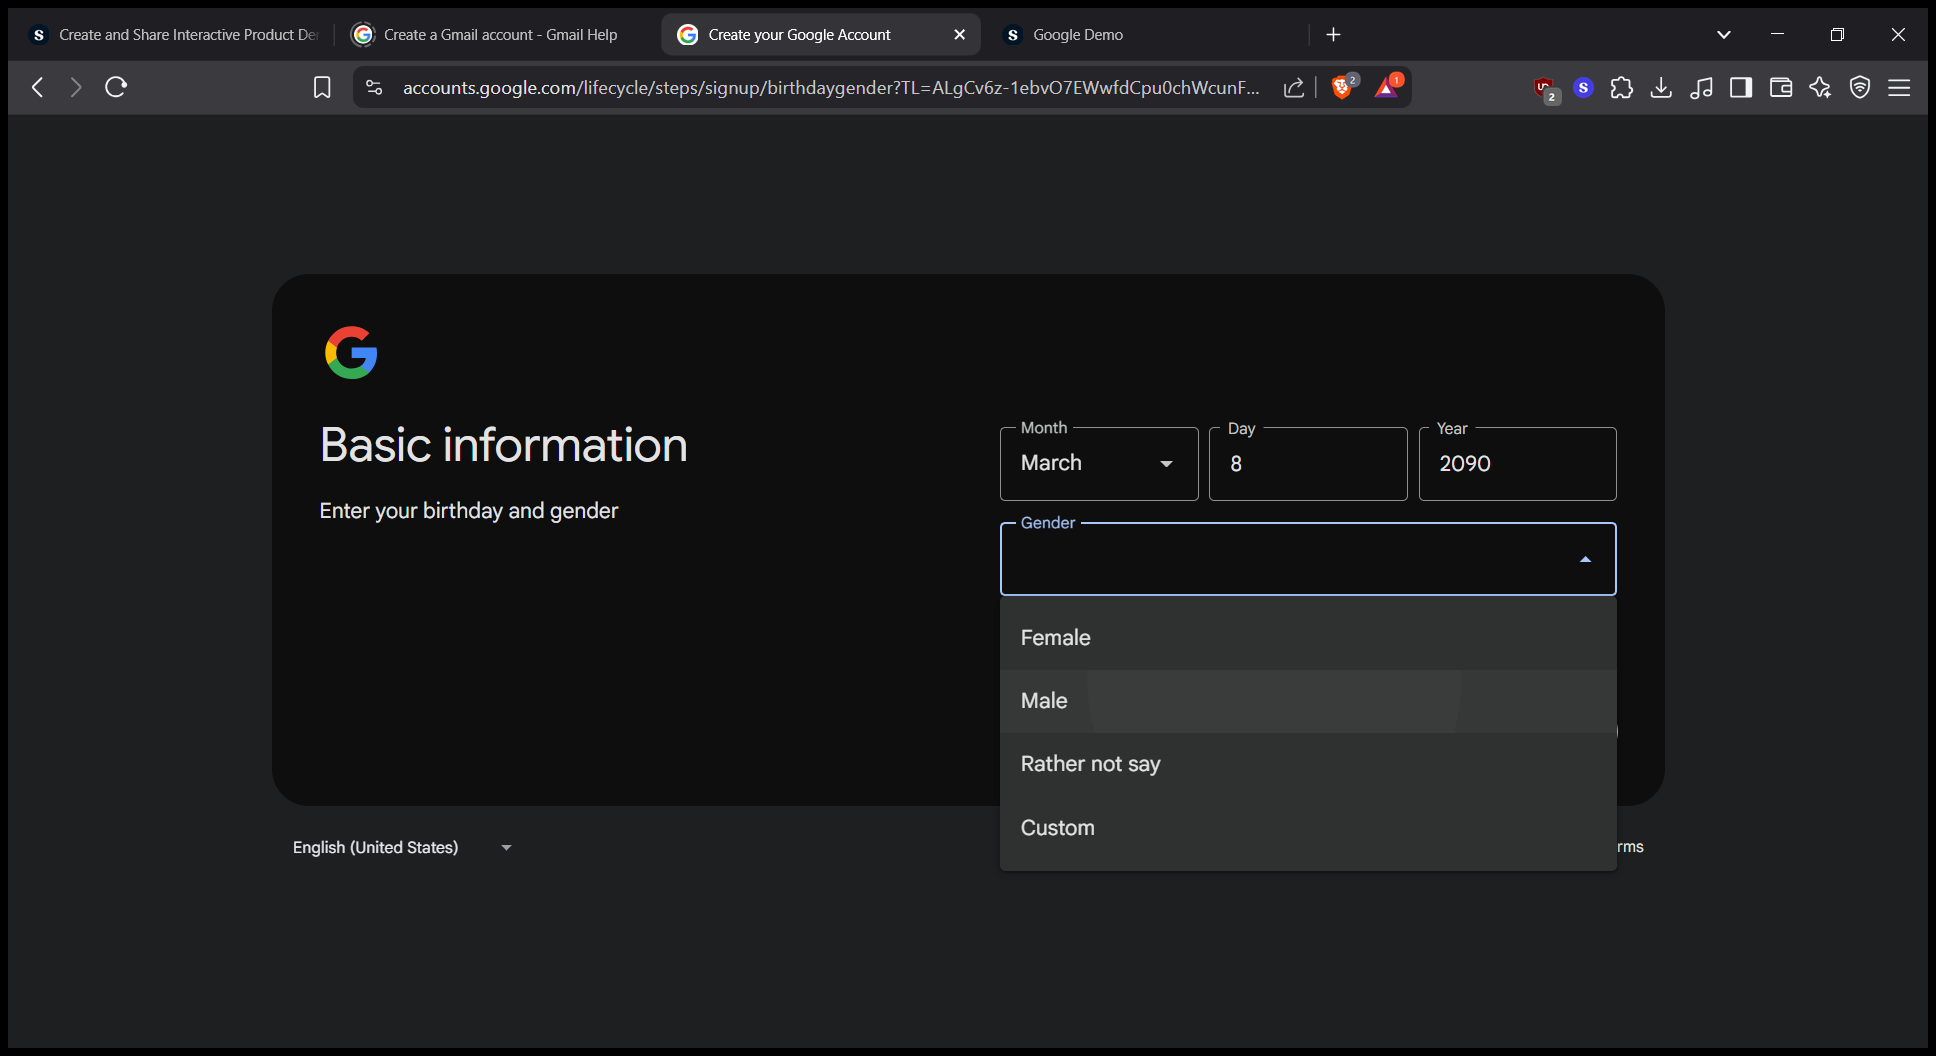
Task: Open the tab search chevron
Action: (x=1723, y=35)
